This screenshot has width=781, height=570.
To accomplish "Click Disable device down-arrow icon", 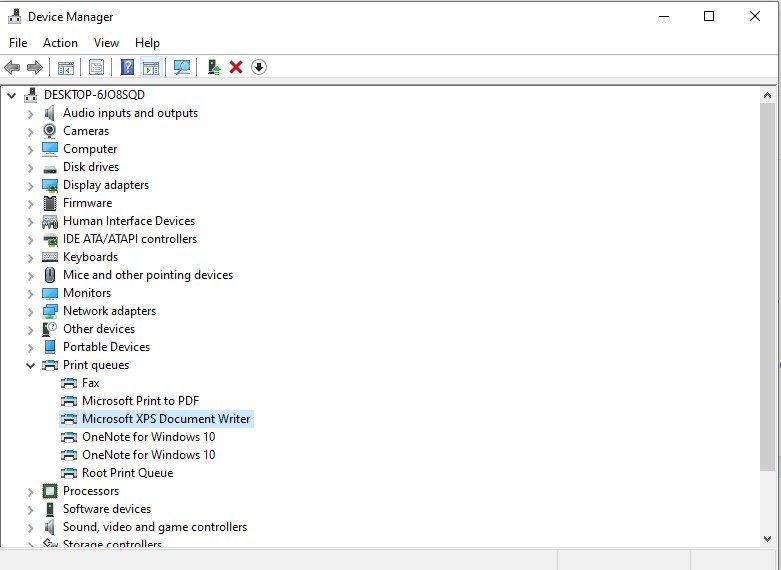I will 259,67.
